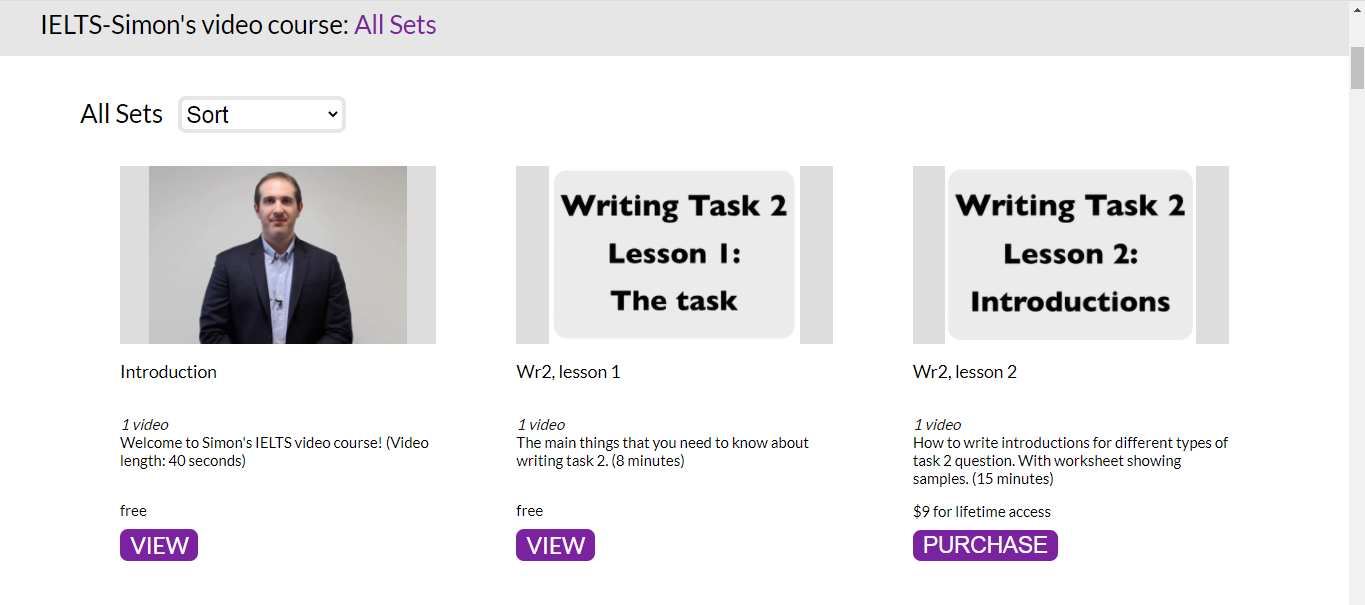Click the Sort dropdown chevron arrow
This screenshot has height=605, width=1365.
(x=333, y=115)
